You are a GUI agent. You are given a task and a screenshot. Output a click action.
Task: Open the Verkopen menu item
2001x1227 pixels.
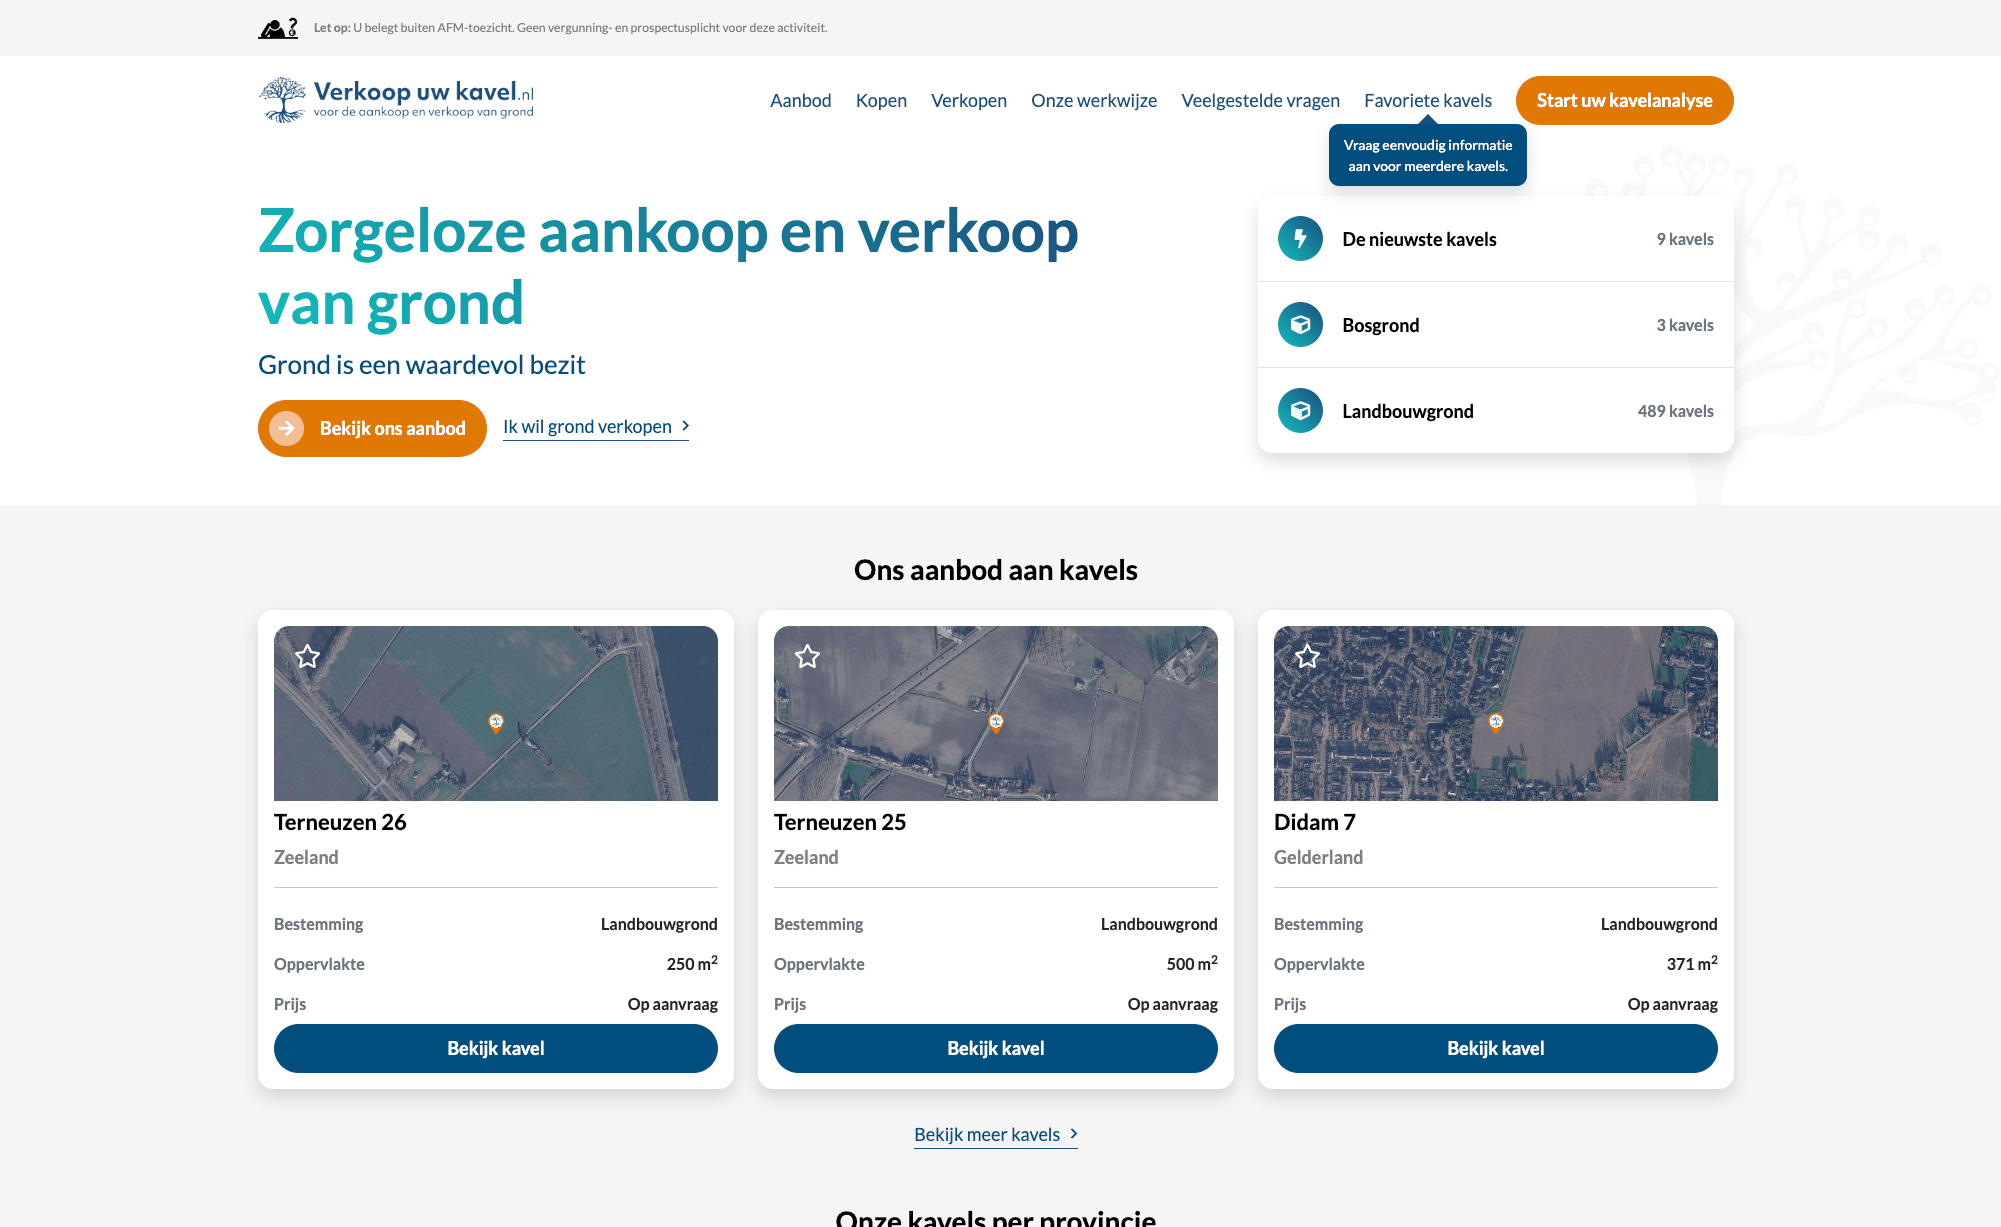pos(969,100)
